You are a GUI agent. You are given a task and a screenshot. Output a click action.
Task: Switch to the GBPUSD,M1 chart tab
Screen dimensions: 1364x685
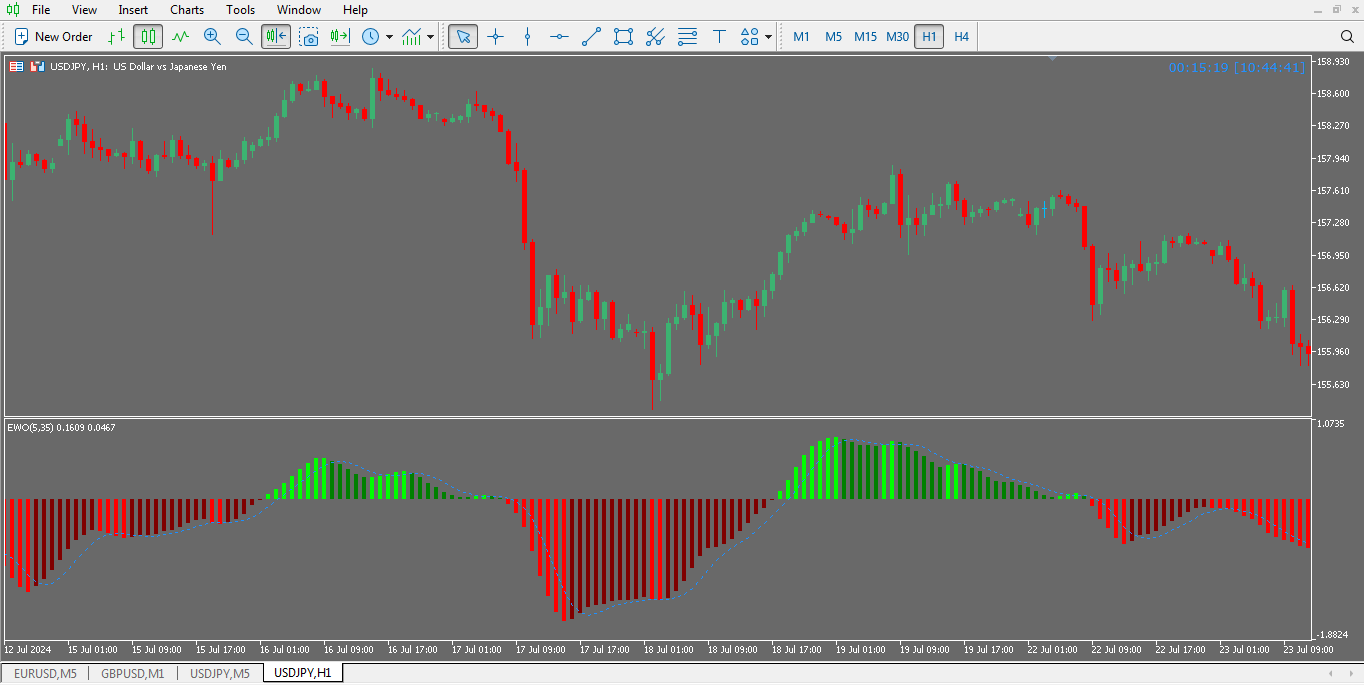coord(133,673)
